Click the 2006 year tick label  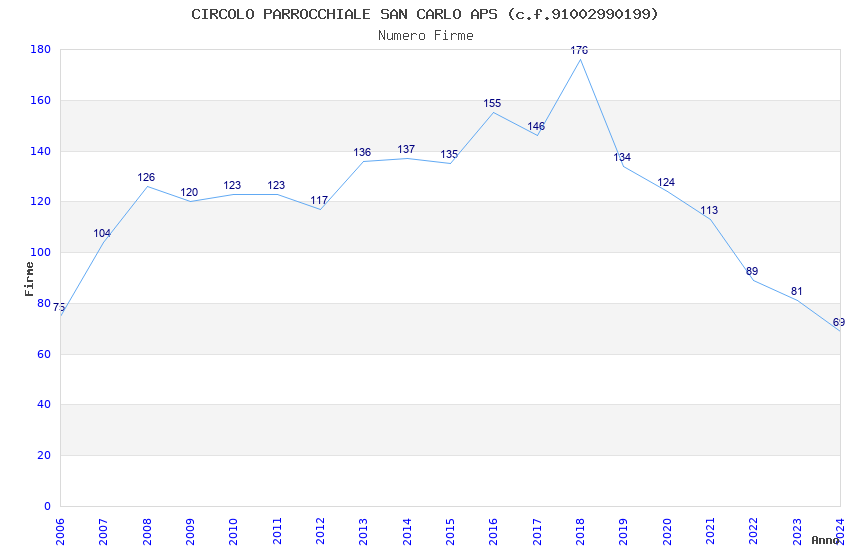[x=60, y=532]
